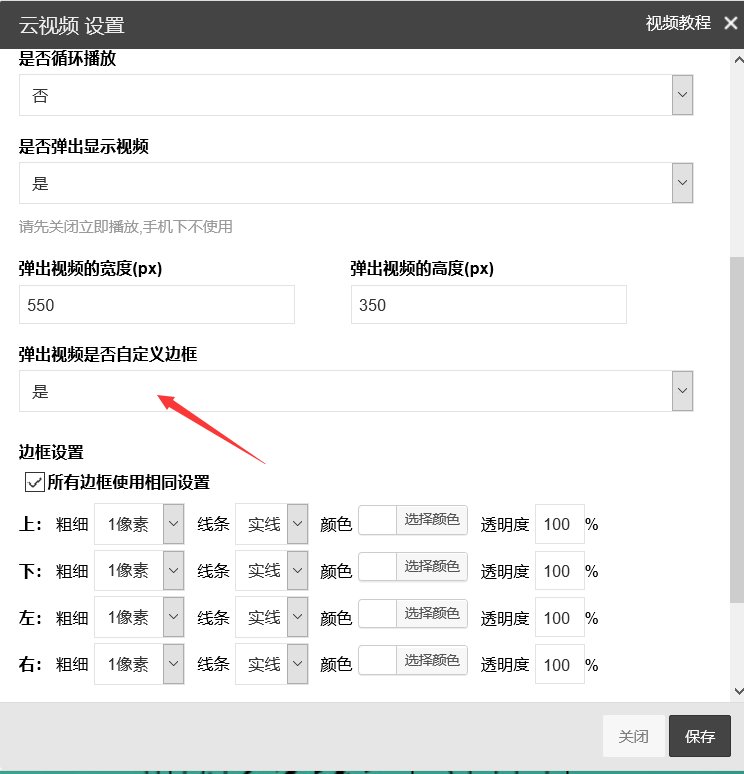This screenshot has width=744, height=774.
Task: Click the 右 border color swatch
Action: point(378,660)
